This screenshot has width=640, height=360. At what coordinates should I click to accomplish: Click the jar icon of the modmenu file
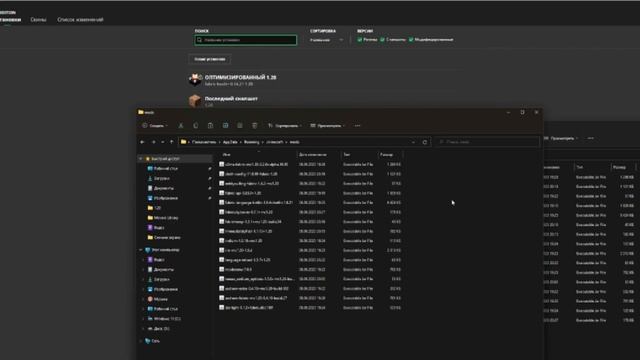(222, 269)
